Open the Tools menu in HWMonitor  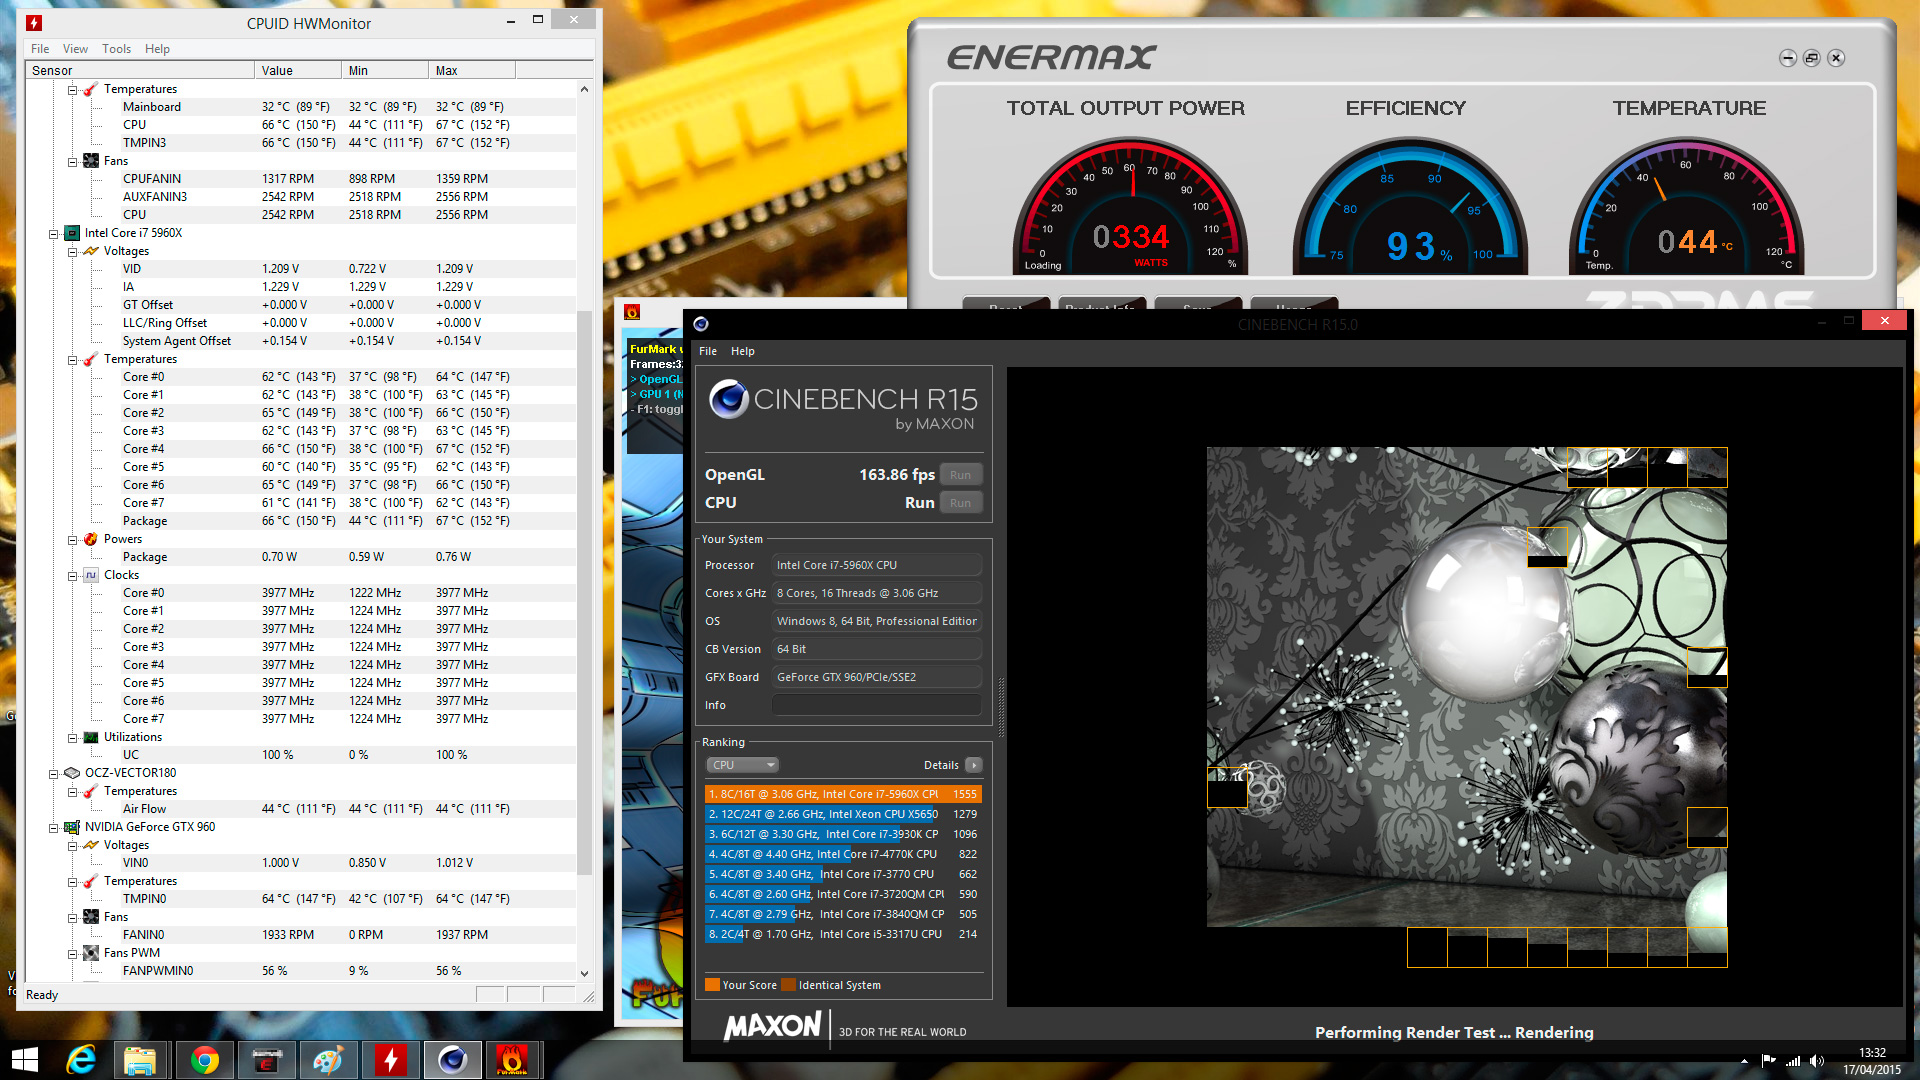click(x=116, y=49)
